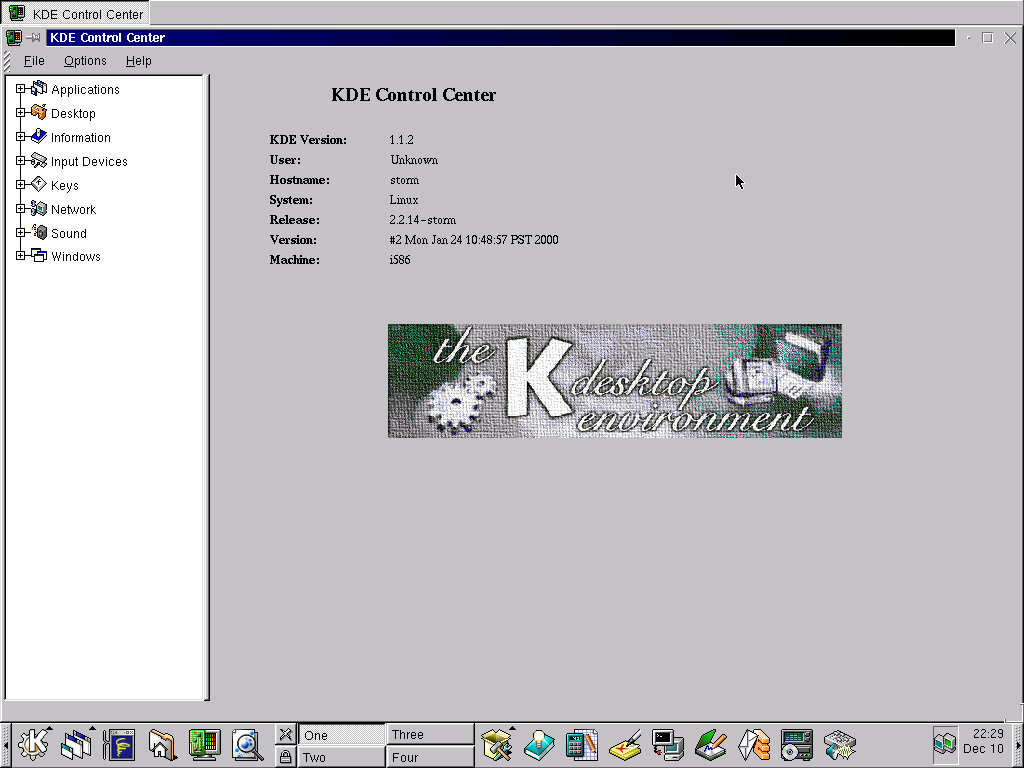Launch the home directory folder icon

[162, 744]
